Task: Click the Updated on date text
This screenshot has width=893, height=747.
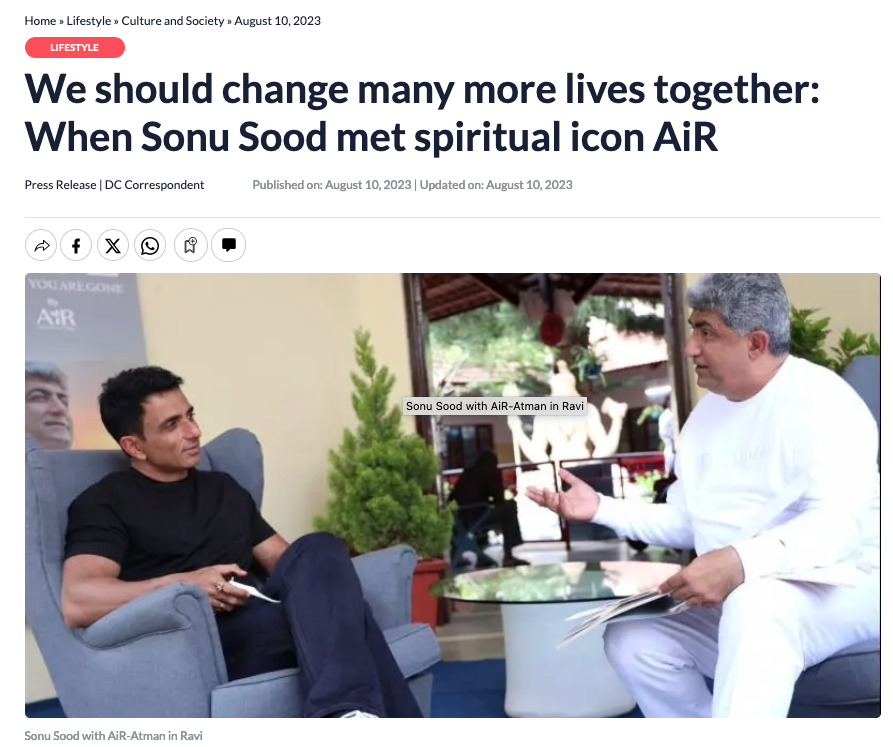Action: (x=496, y=185)
